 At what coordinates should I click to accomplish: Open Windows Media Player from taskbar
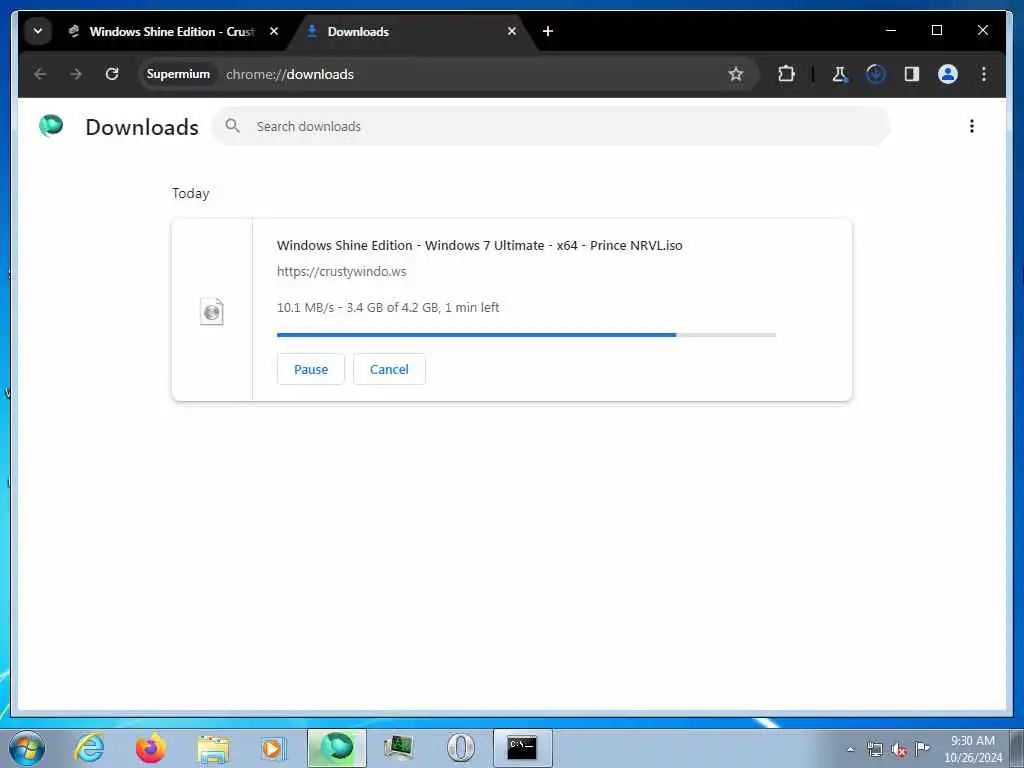(x=274, y=748)
